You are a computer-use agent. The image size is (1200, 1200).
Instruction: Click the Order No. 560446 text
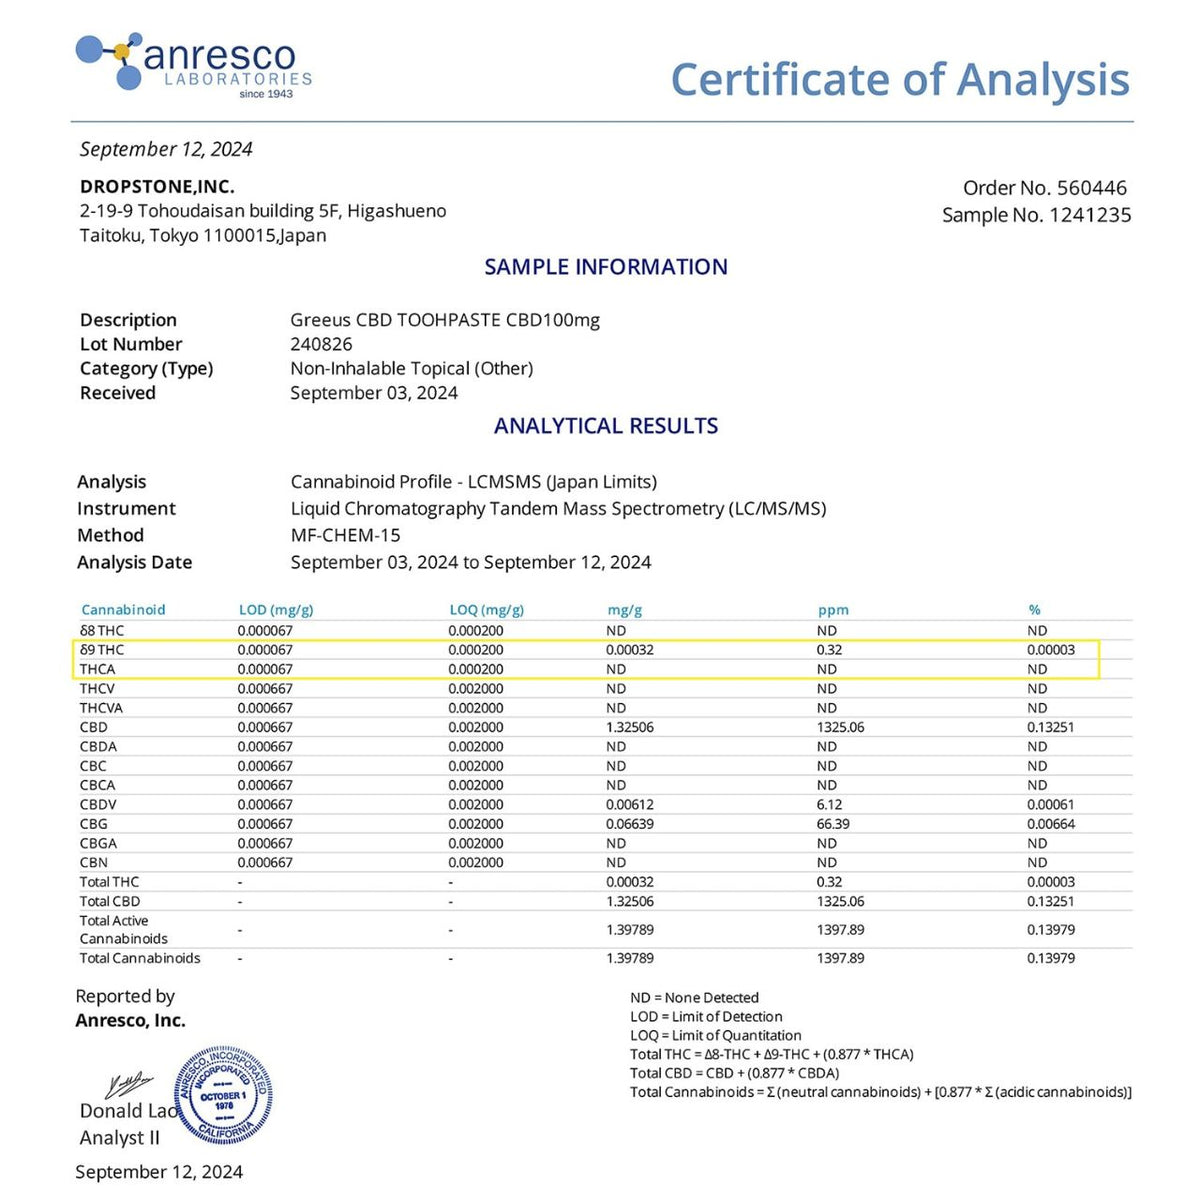pyautogui.click(x=1045, y=188)
